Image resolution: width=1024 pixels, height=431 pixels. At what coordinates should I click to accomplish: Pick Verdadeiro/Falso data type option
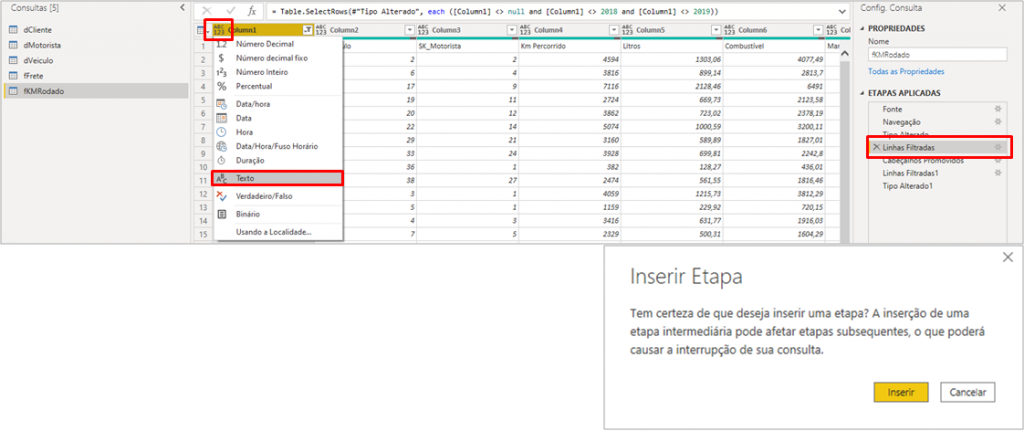coord(267,196)
